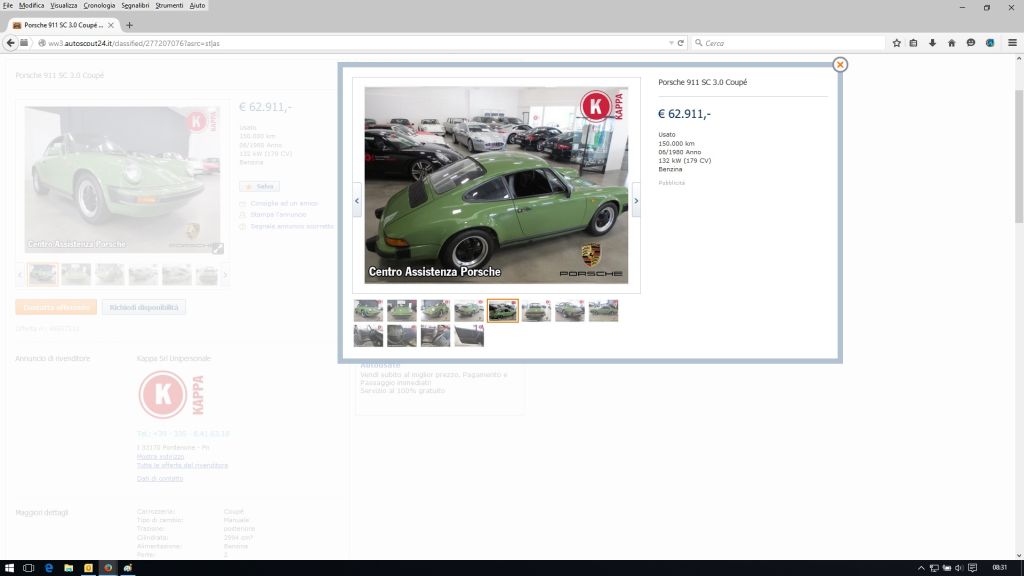Screen dimensions: 1024x576
Task: Open the first thumbnail in the popup's top row
Action: (x=368, y=311)
